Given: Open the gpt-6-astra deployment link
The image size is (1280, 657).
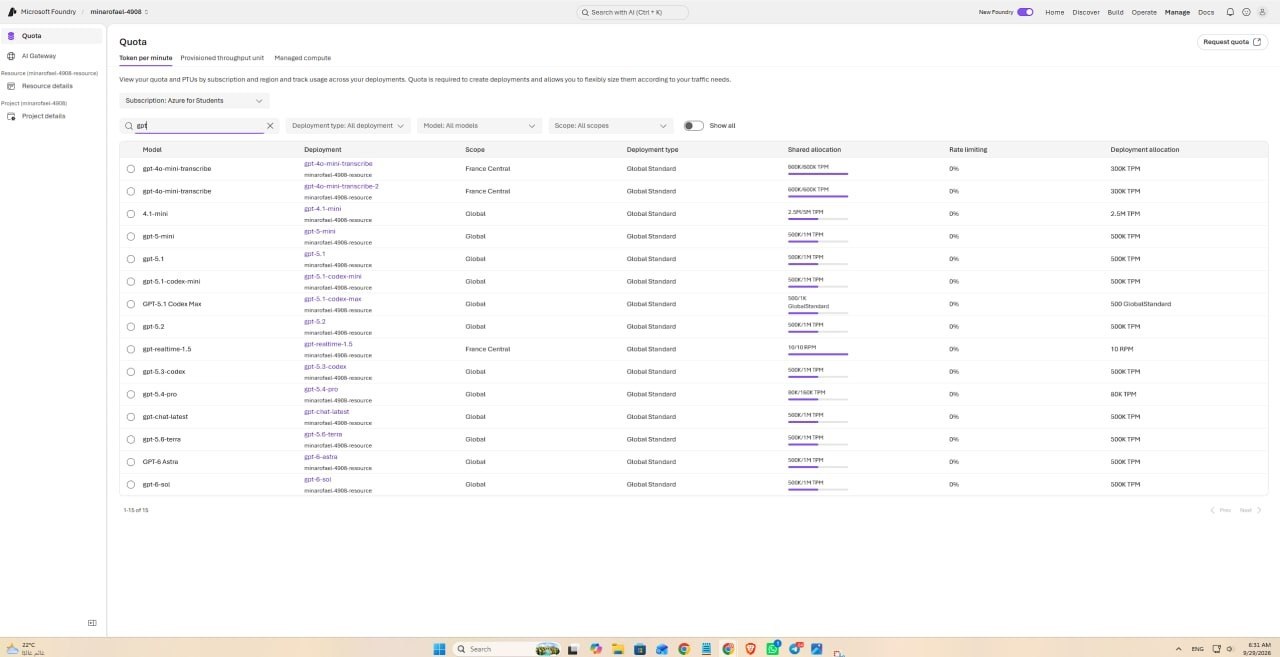Looking at the screenshot, I should [x=321, y=457].
